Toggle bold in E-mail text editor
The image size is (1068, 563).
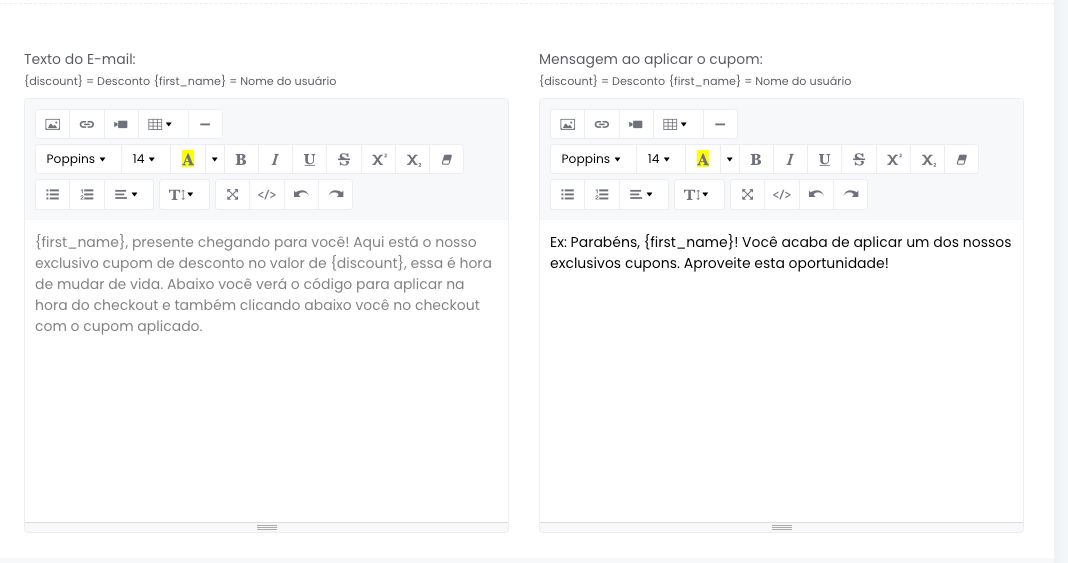click(241, 159)
